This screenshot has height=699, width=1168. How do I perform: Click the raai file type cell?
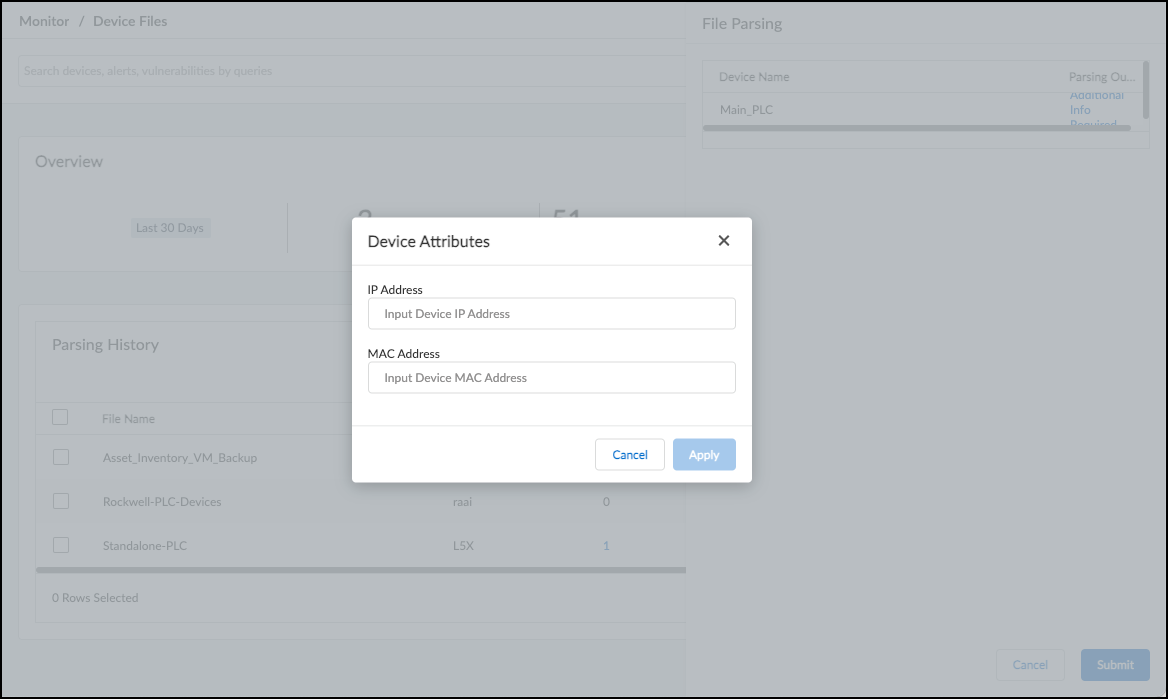(x=463, y=502)
